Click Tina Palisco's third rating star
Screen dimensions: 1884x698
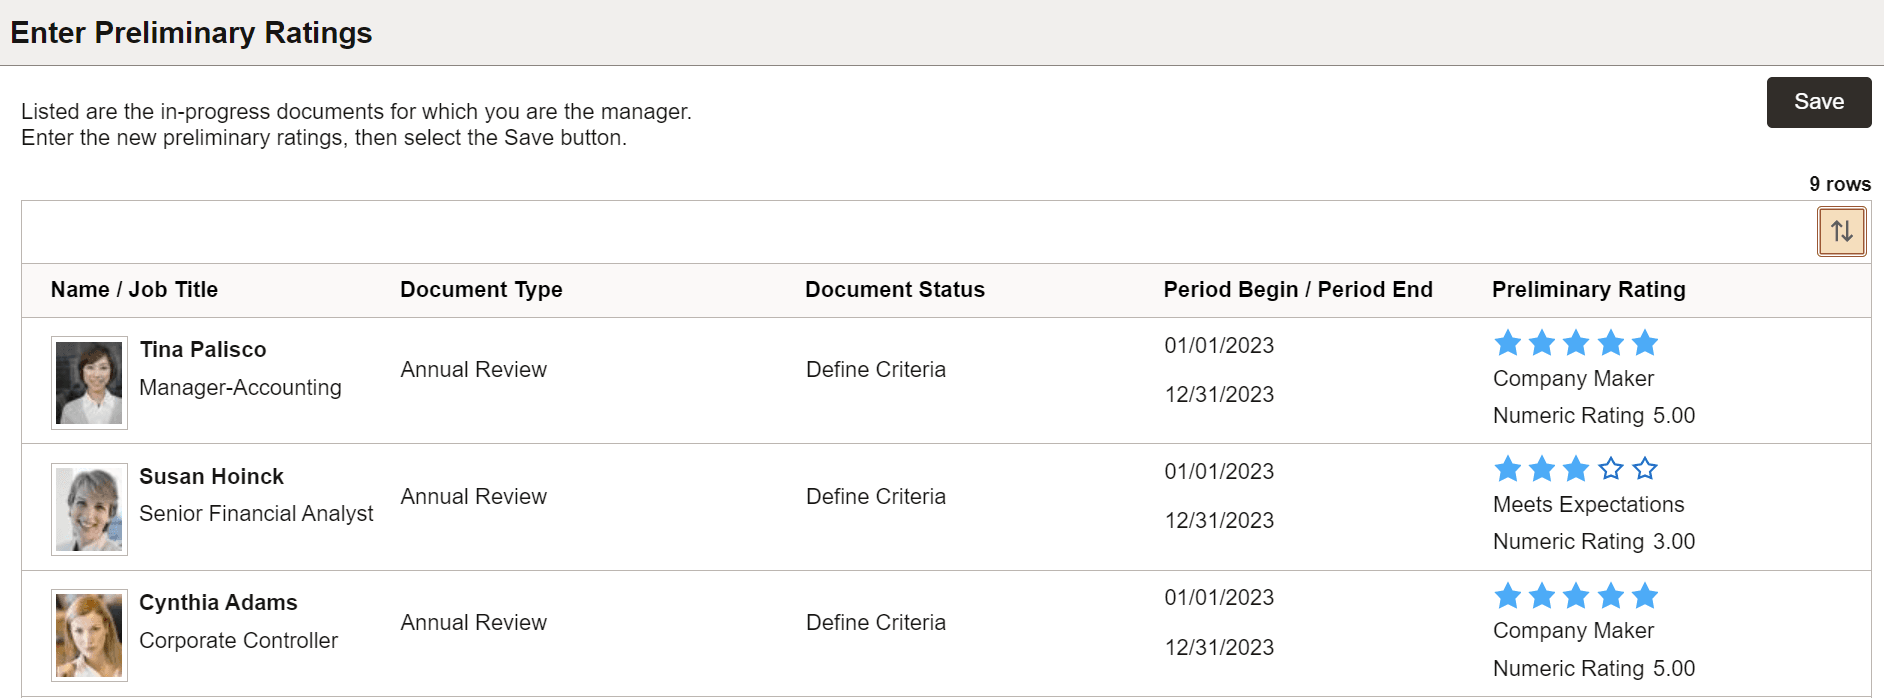point(1576,344)
